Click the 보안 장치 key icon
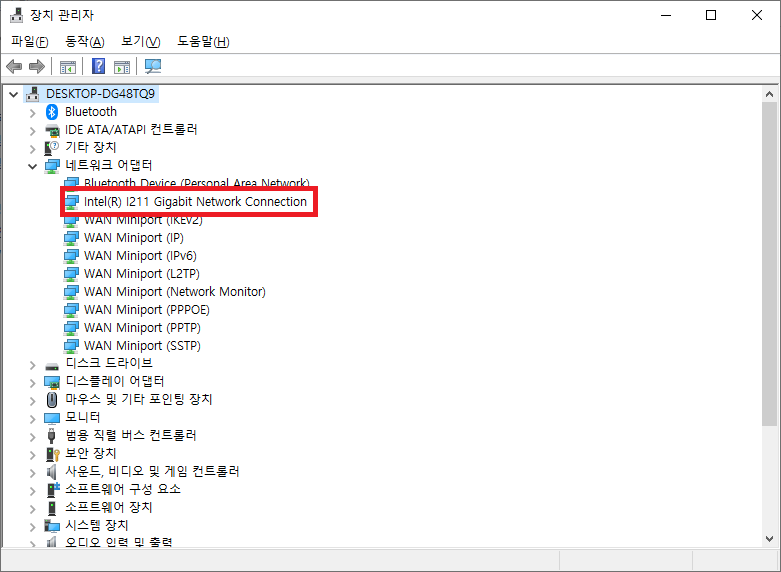Image resolution: width=781 pixels, height=572 pixels. (x=52, y=454)
